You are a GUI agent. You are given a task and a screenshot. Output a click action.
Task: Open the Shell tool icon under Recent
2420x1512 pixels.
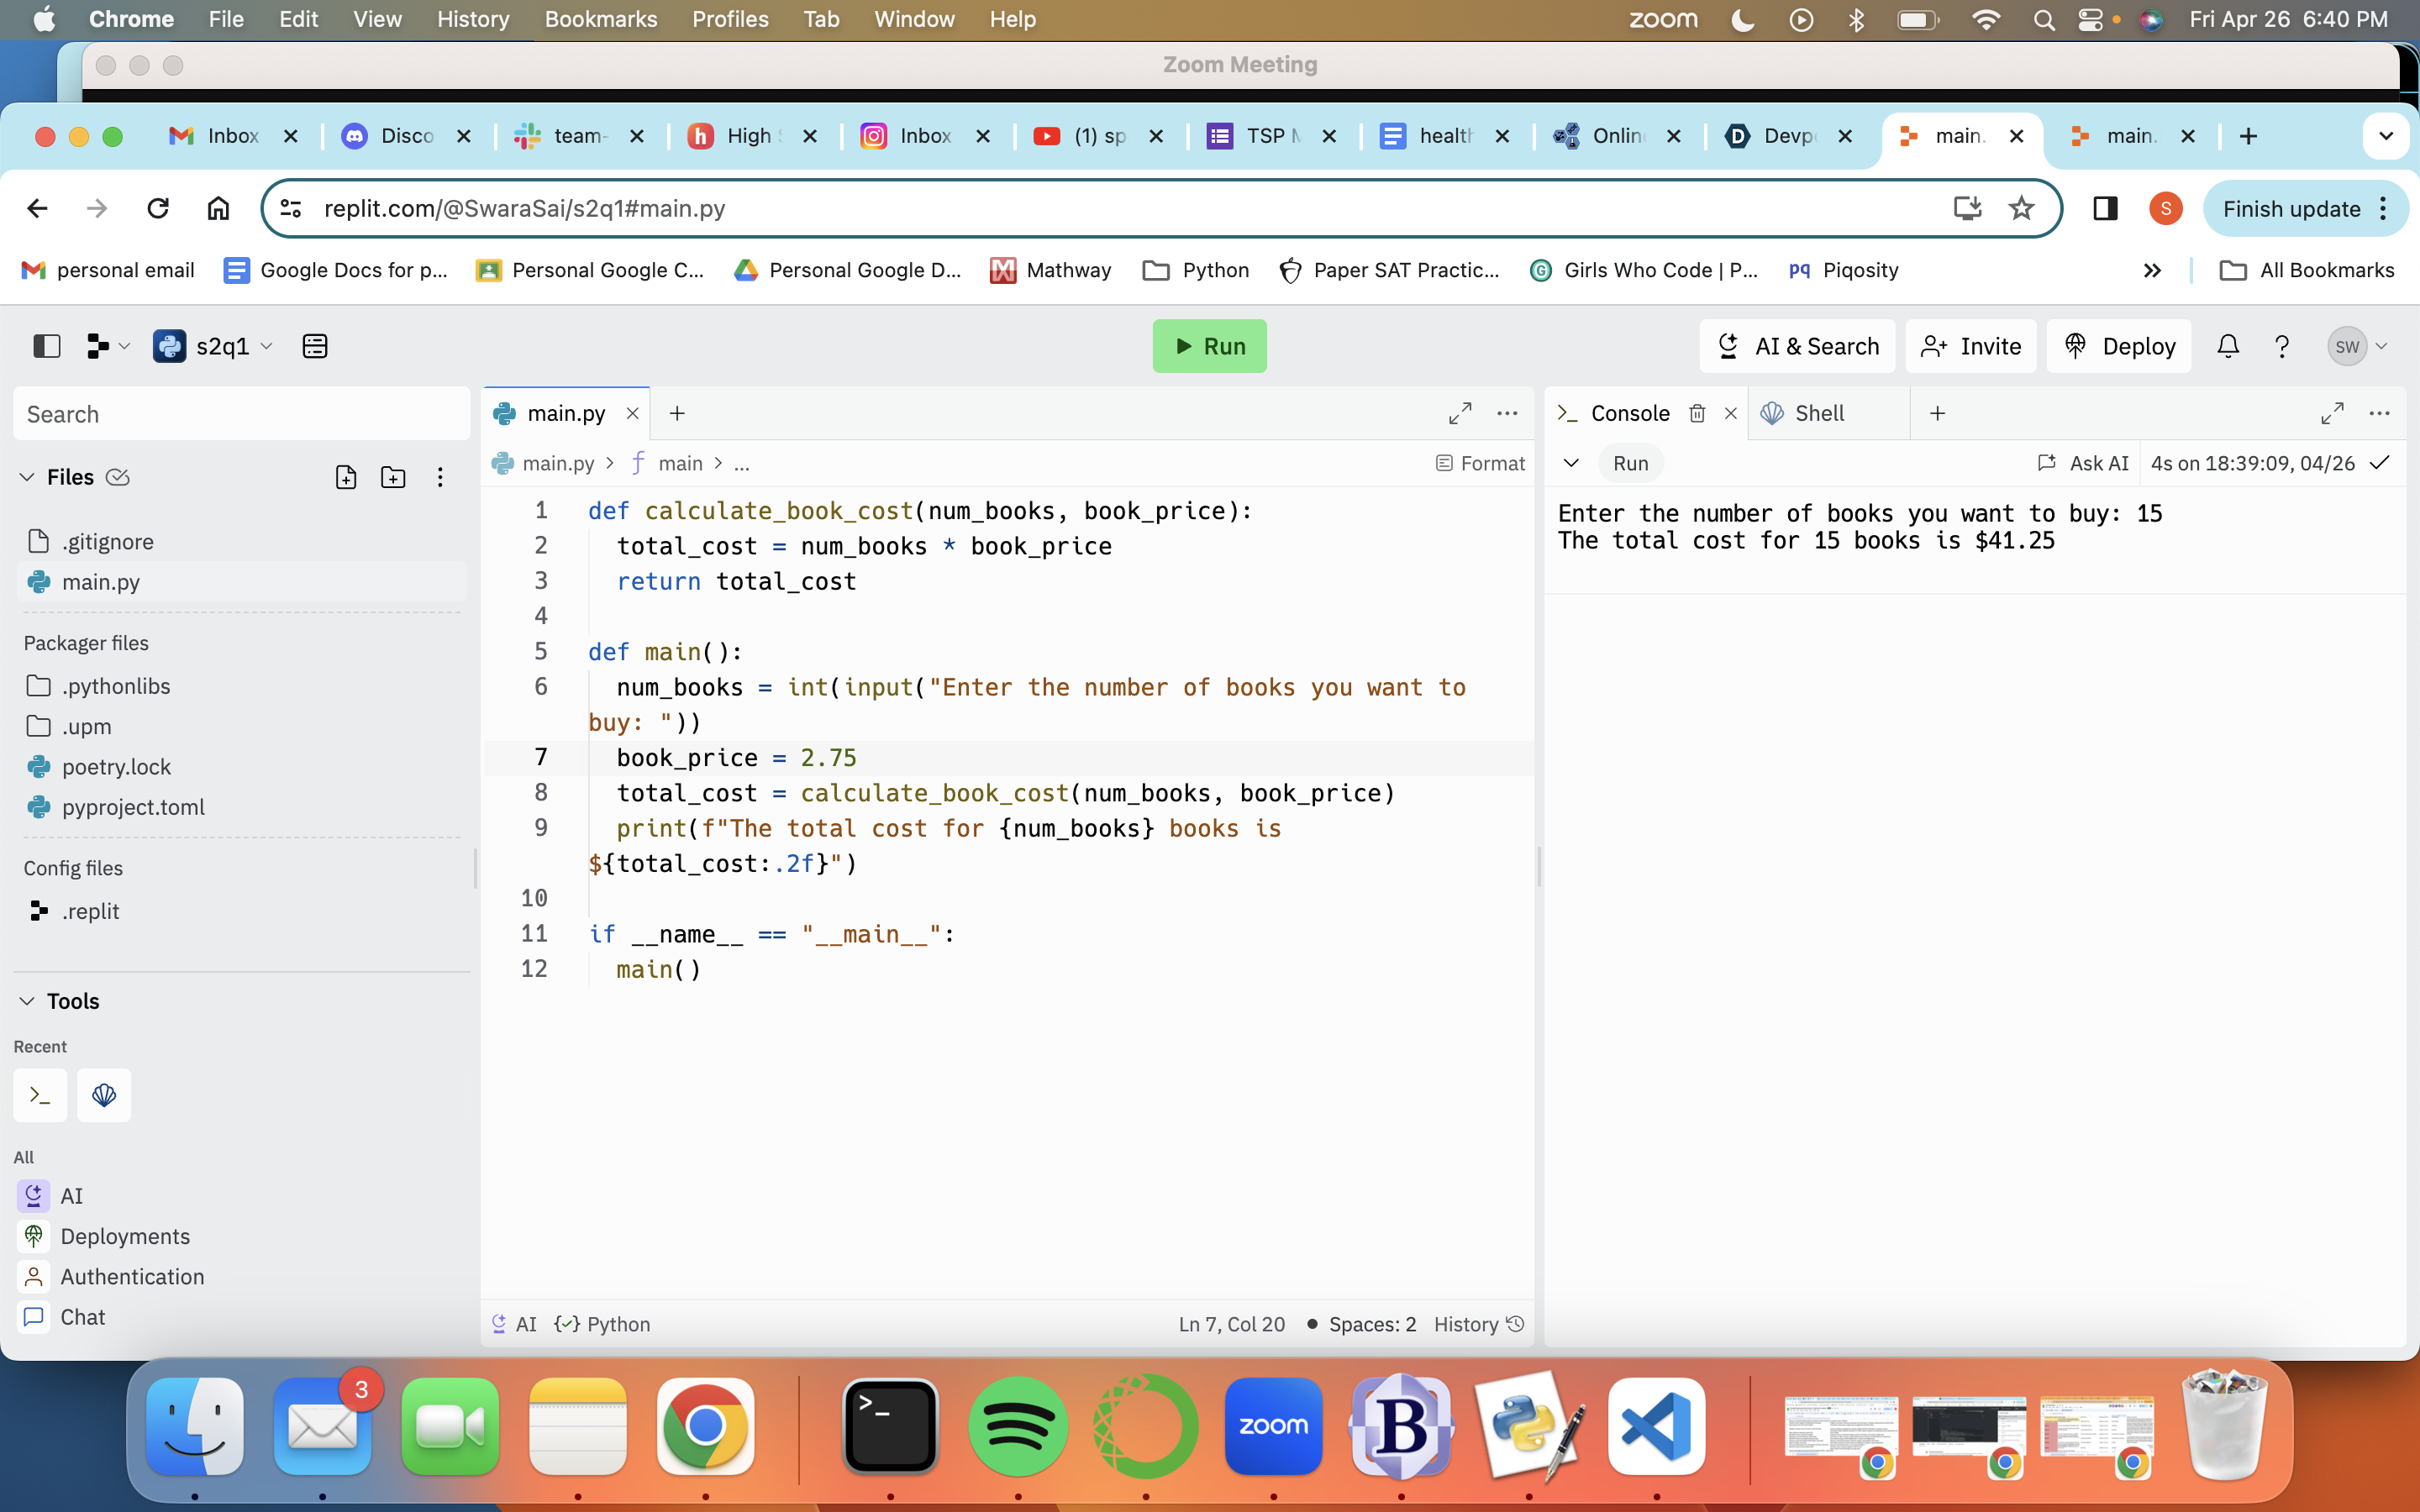pyautogui.click(x=104, y=1095)
